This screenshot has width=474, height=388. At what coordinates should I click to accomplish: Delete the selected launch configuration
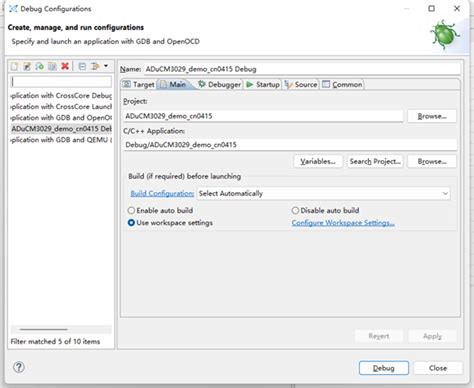pyautogui.click(x=65, y=66)
